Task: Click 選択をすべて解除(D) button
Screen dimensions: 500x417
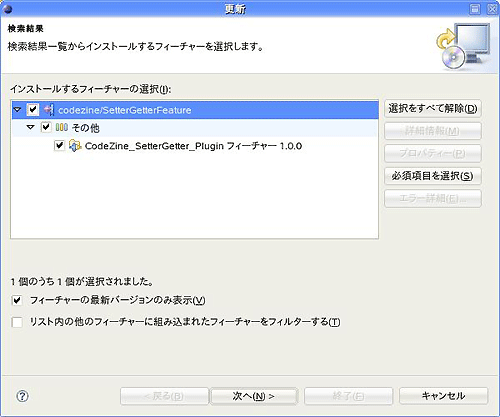Action: point(433,109)
